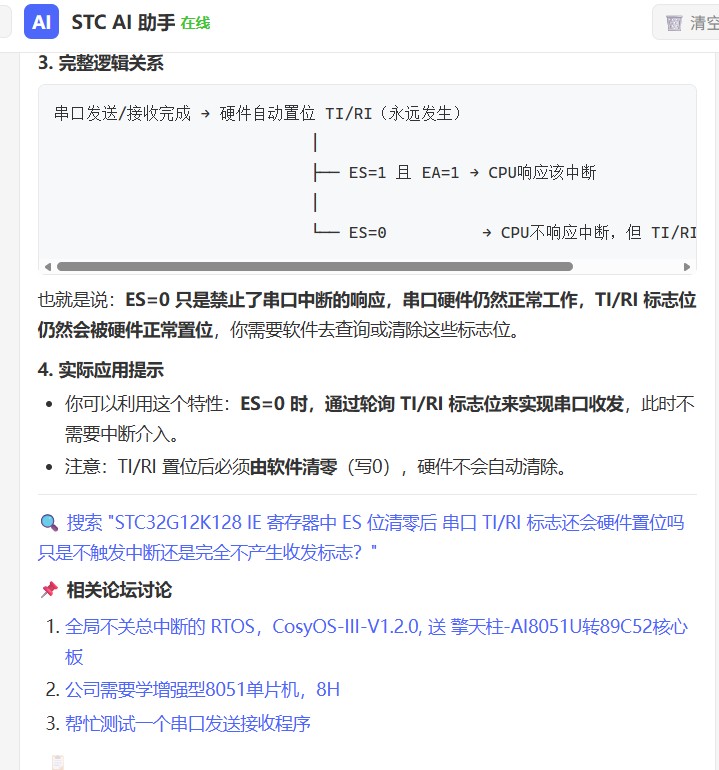
Task: Open the 帮忙测试一个串口发送接收程序 forum link
Action: [188, 723]
